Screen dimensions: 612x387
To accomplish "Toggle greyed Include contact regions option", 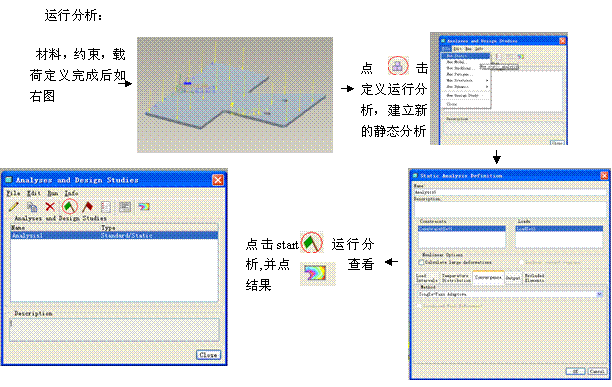I will pos(521,262).
